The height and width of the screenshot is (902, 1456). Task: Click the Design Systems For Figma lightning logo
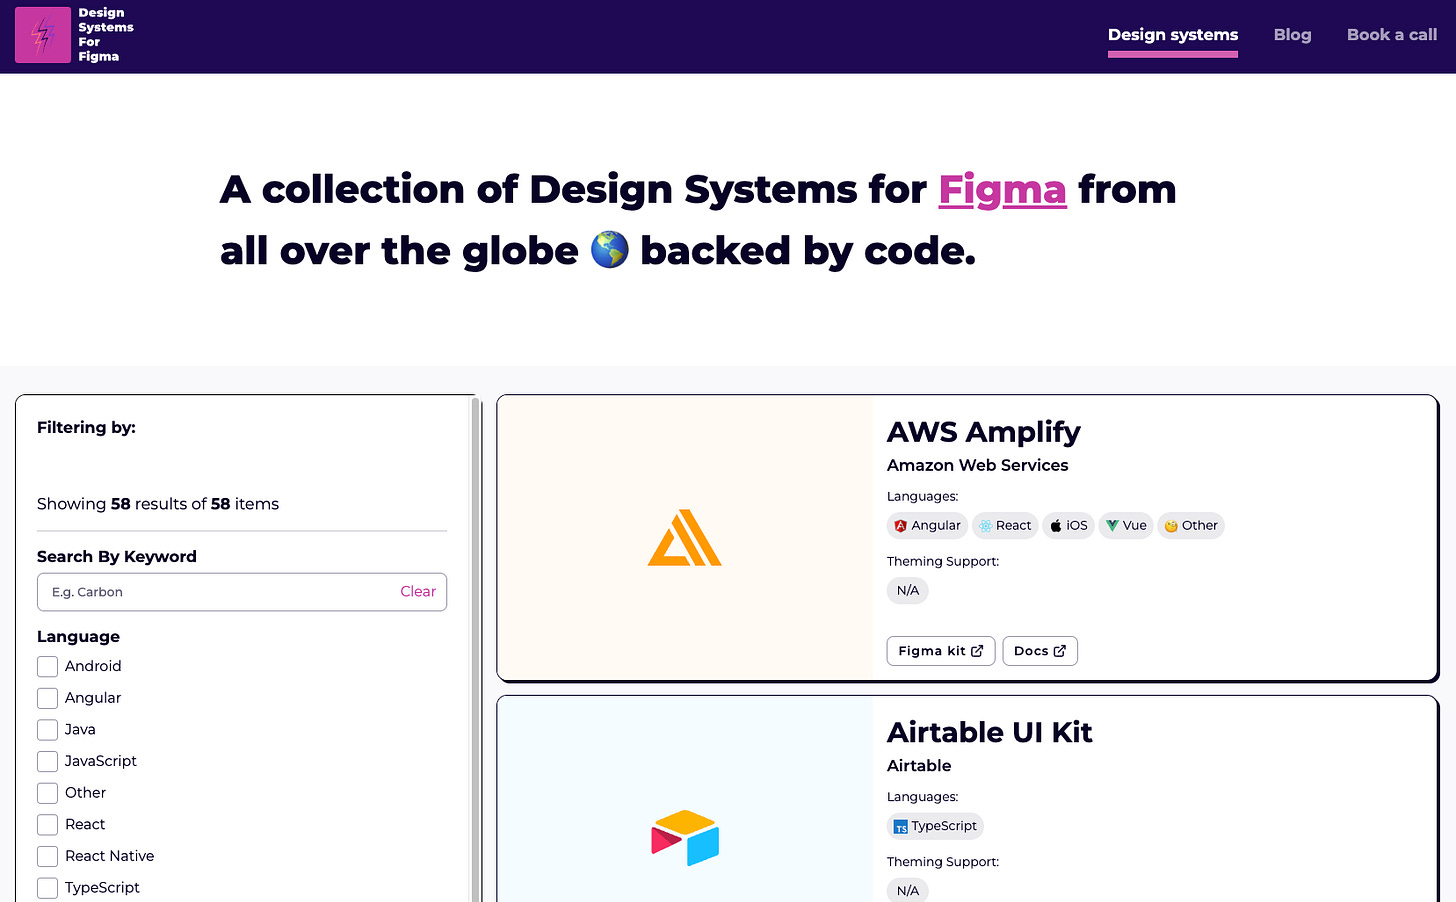(x=43, y=35)
